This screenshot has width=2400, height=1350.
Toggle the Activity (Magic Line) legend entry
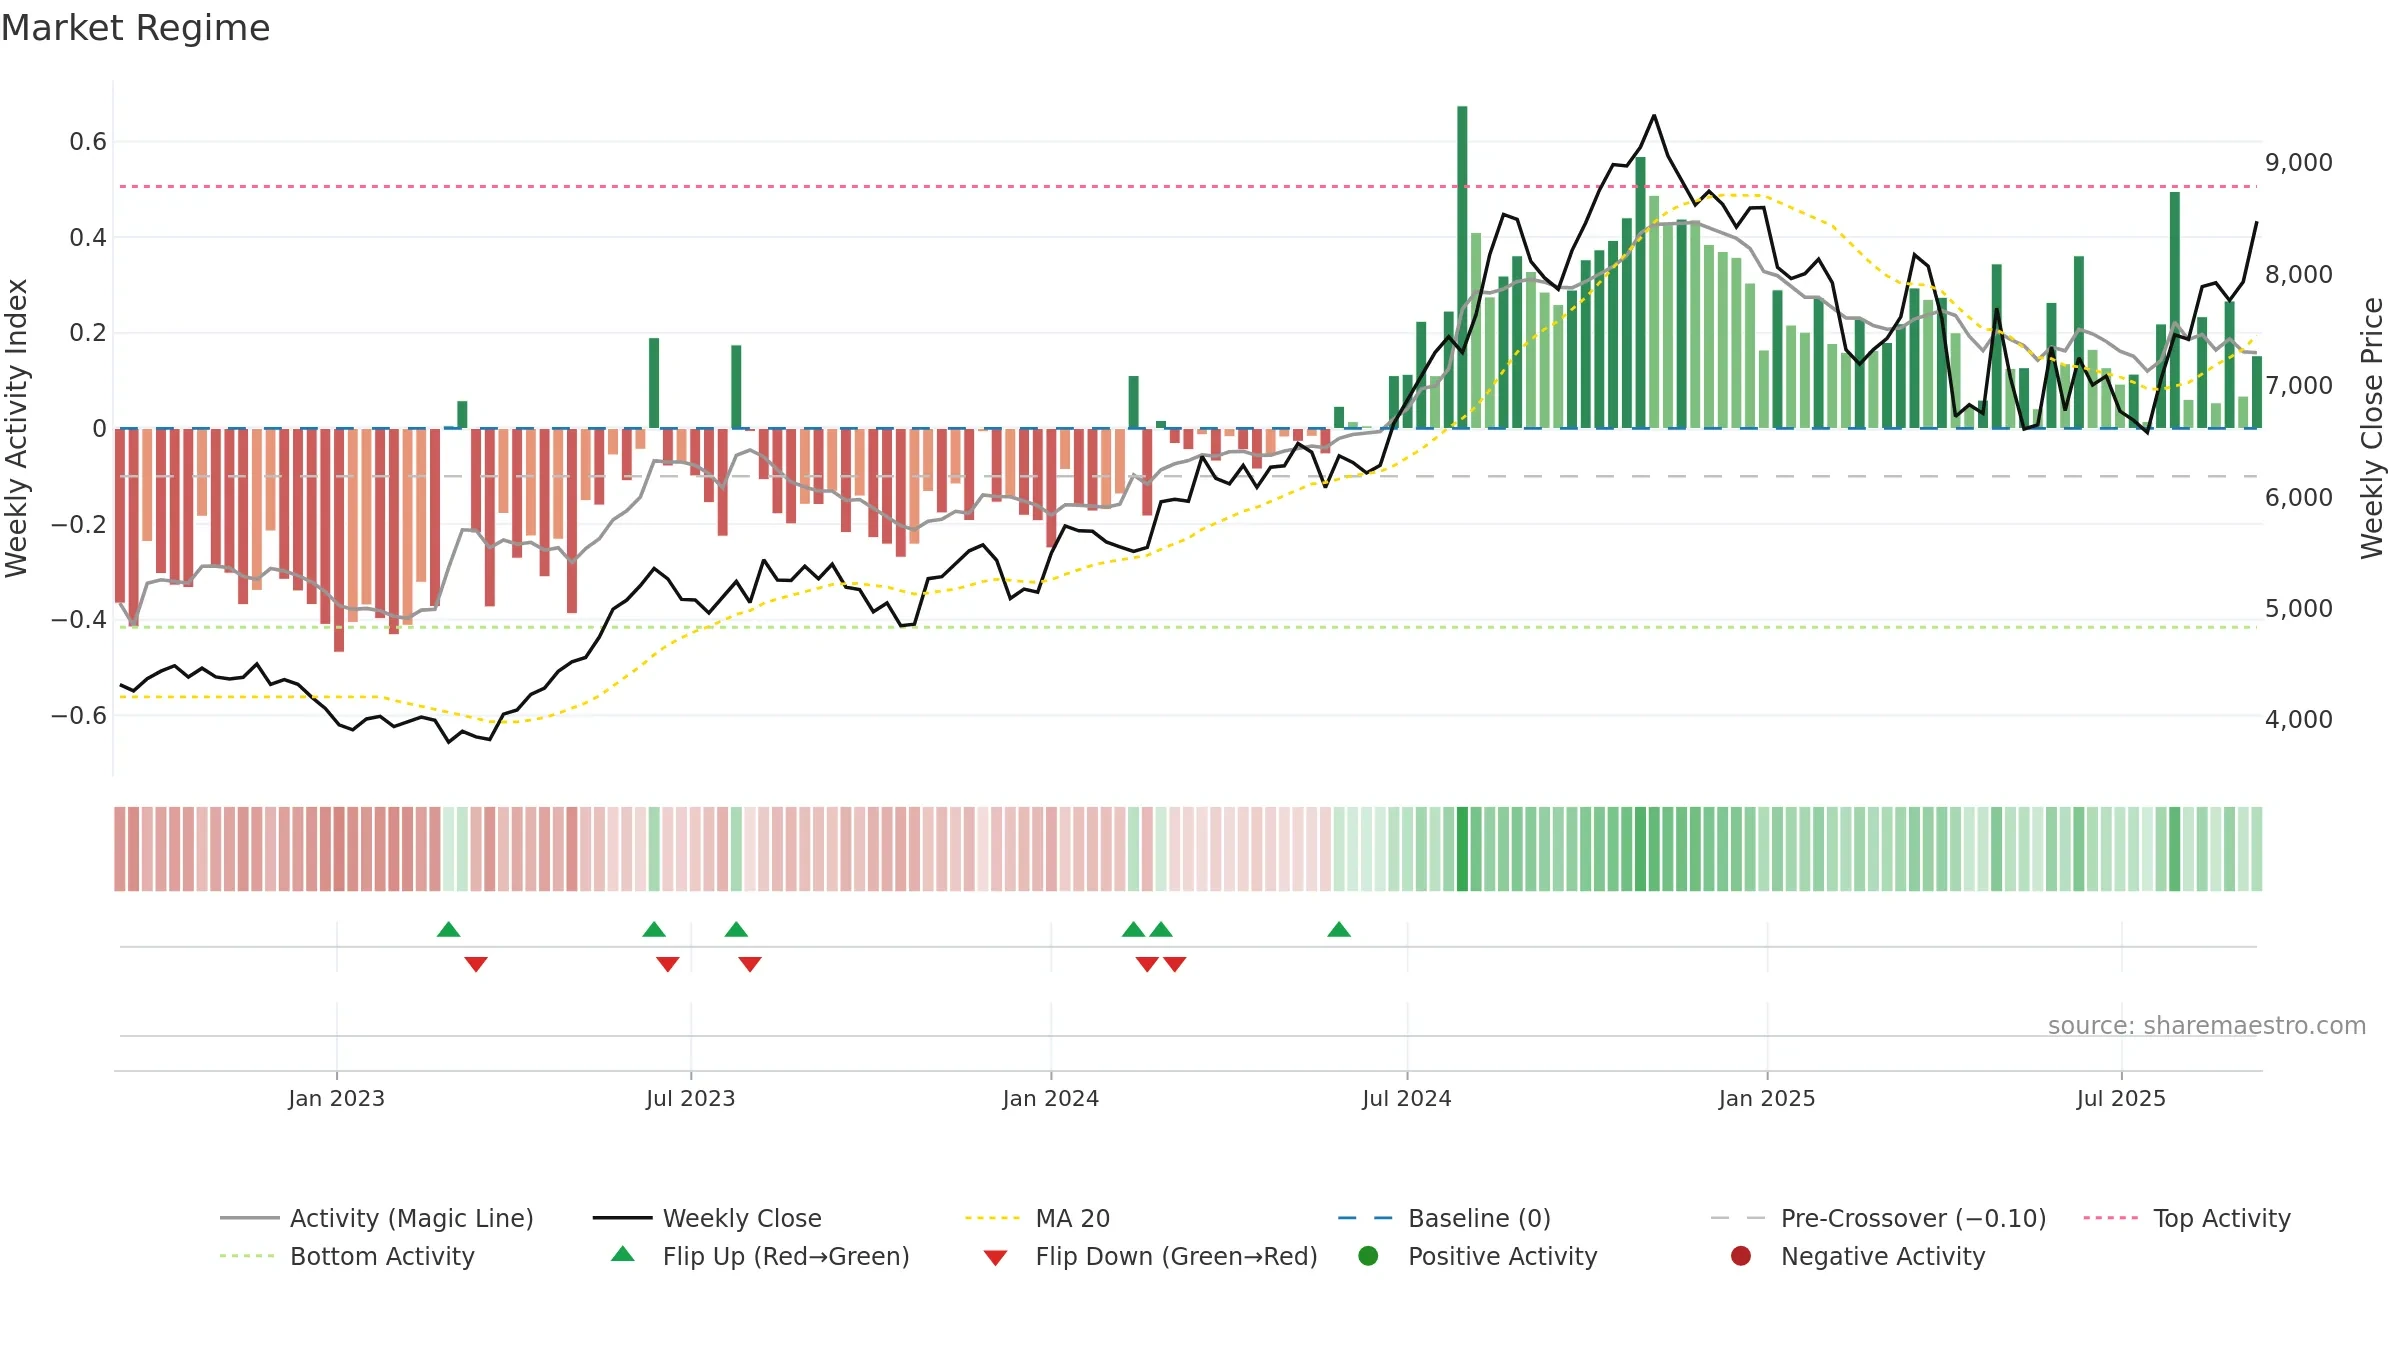pyautogui.click(x=377, y=1218)
